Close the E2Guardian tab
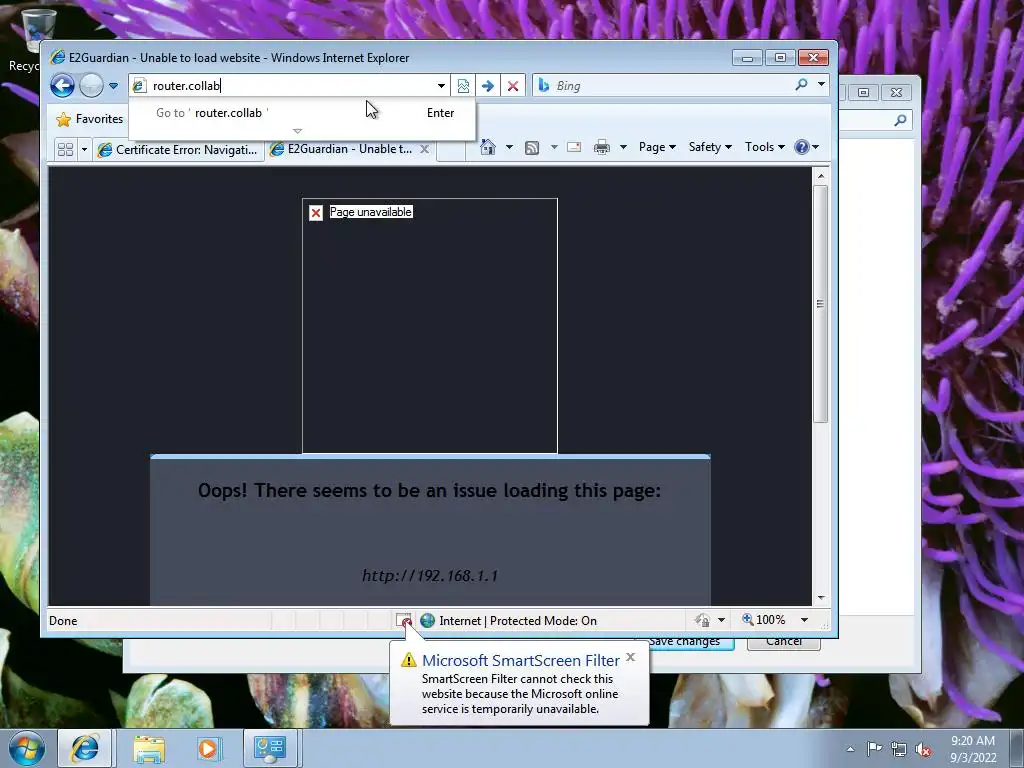Screen dimensions: 1024x768 [x=424, y=149]
